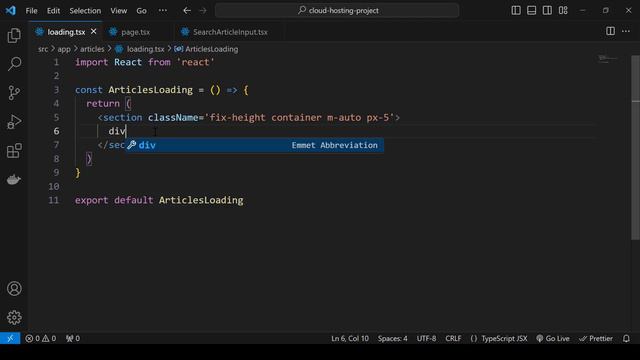
Task: Open the View menu
Action: tap(119, 11)
